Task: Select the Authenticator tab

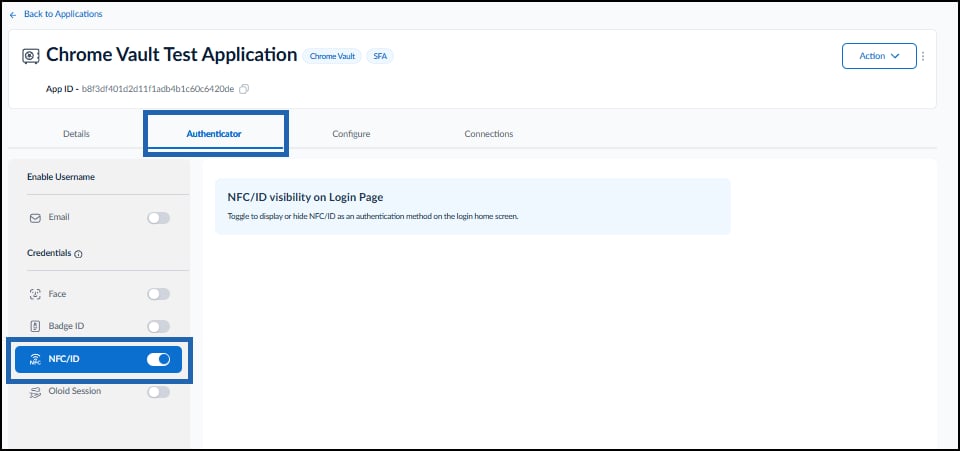Action: point(214,133)
